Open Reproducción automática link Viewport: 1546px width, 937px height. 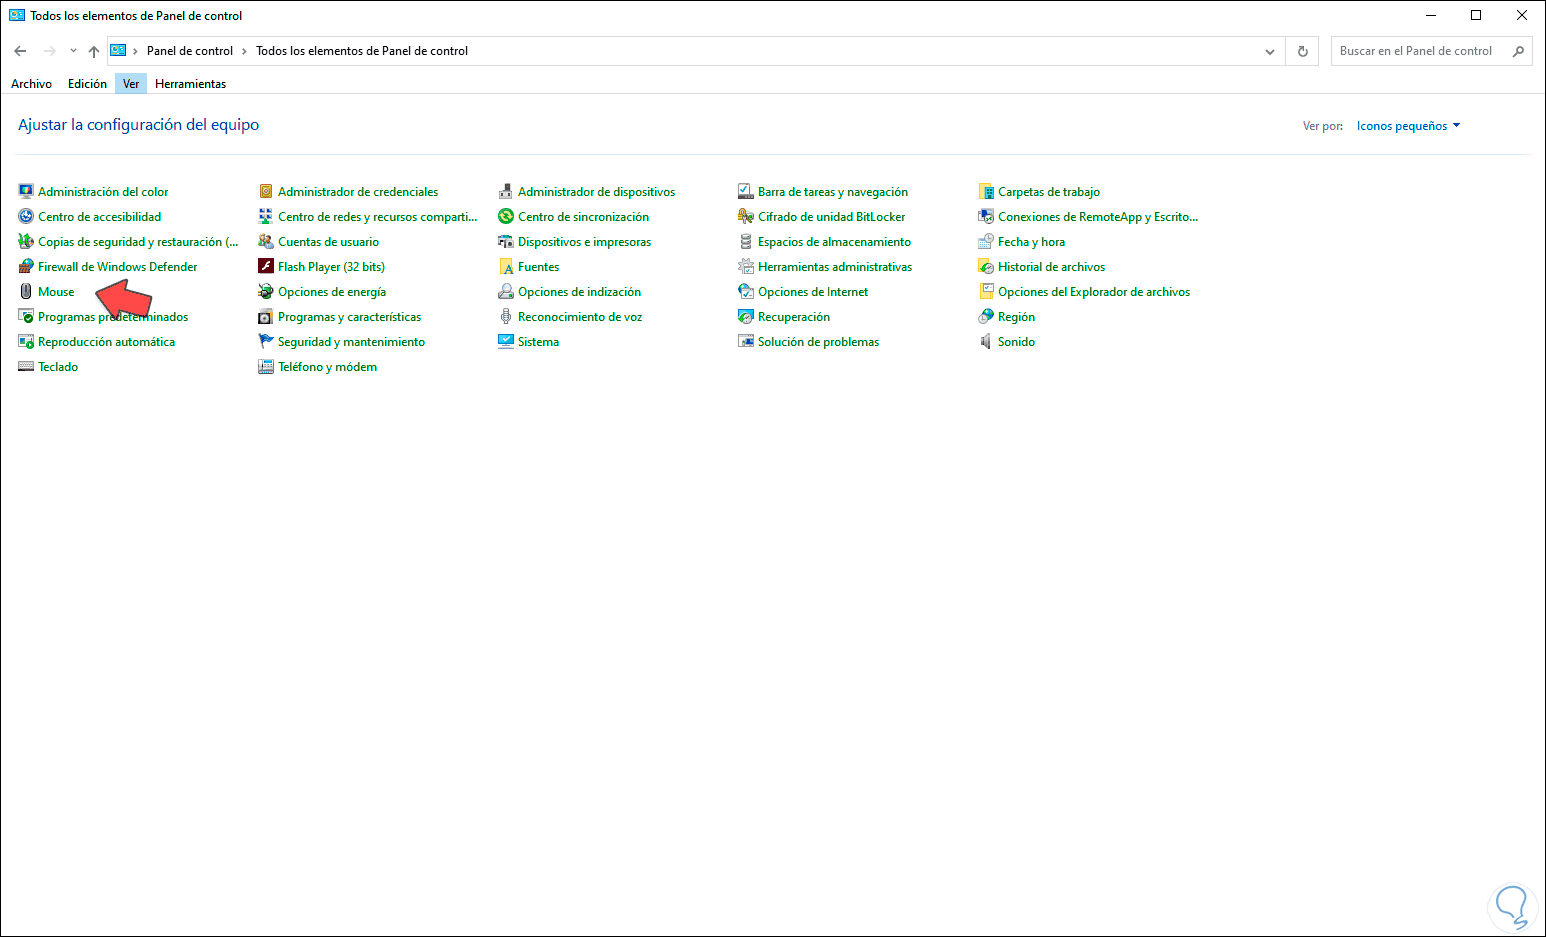pos(106,341)
